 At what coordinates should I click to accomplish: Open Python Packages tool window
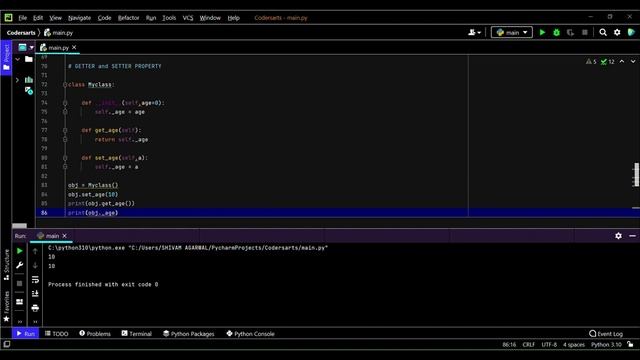click(189, 333)
